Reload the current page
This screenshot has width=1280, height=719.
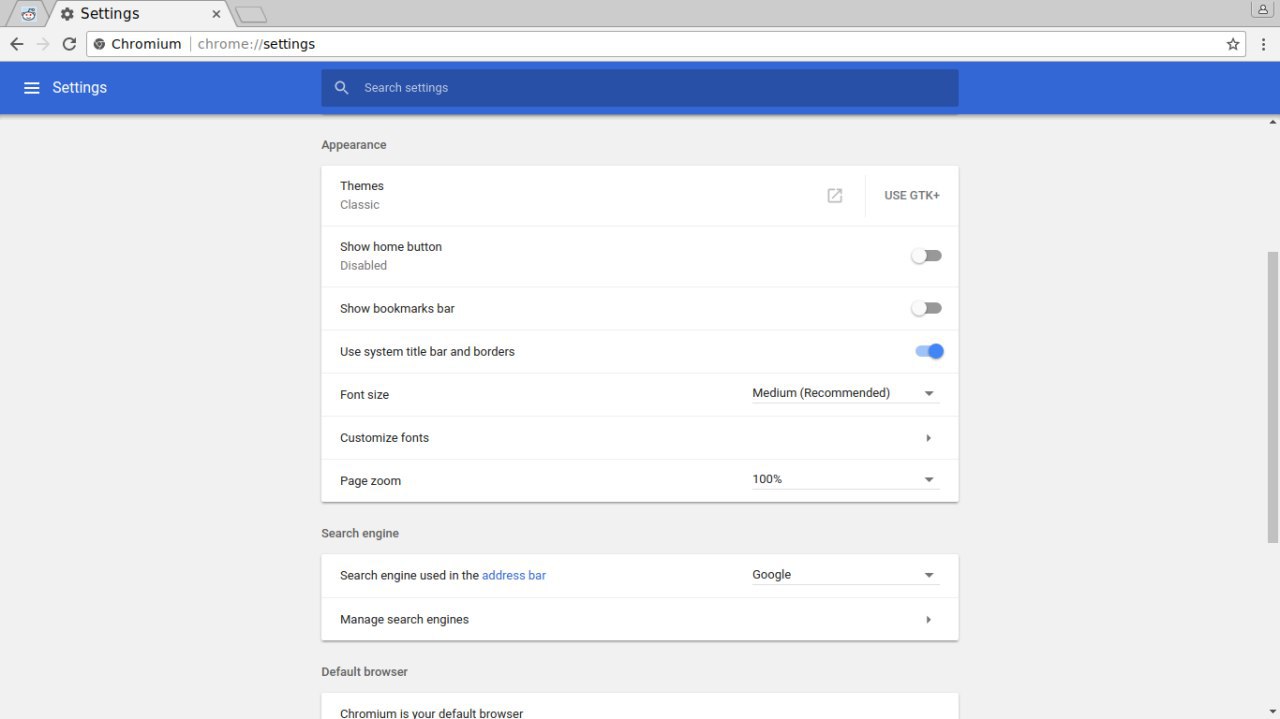69,44
